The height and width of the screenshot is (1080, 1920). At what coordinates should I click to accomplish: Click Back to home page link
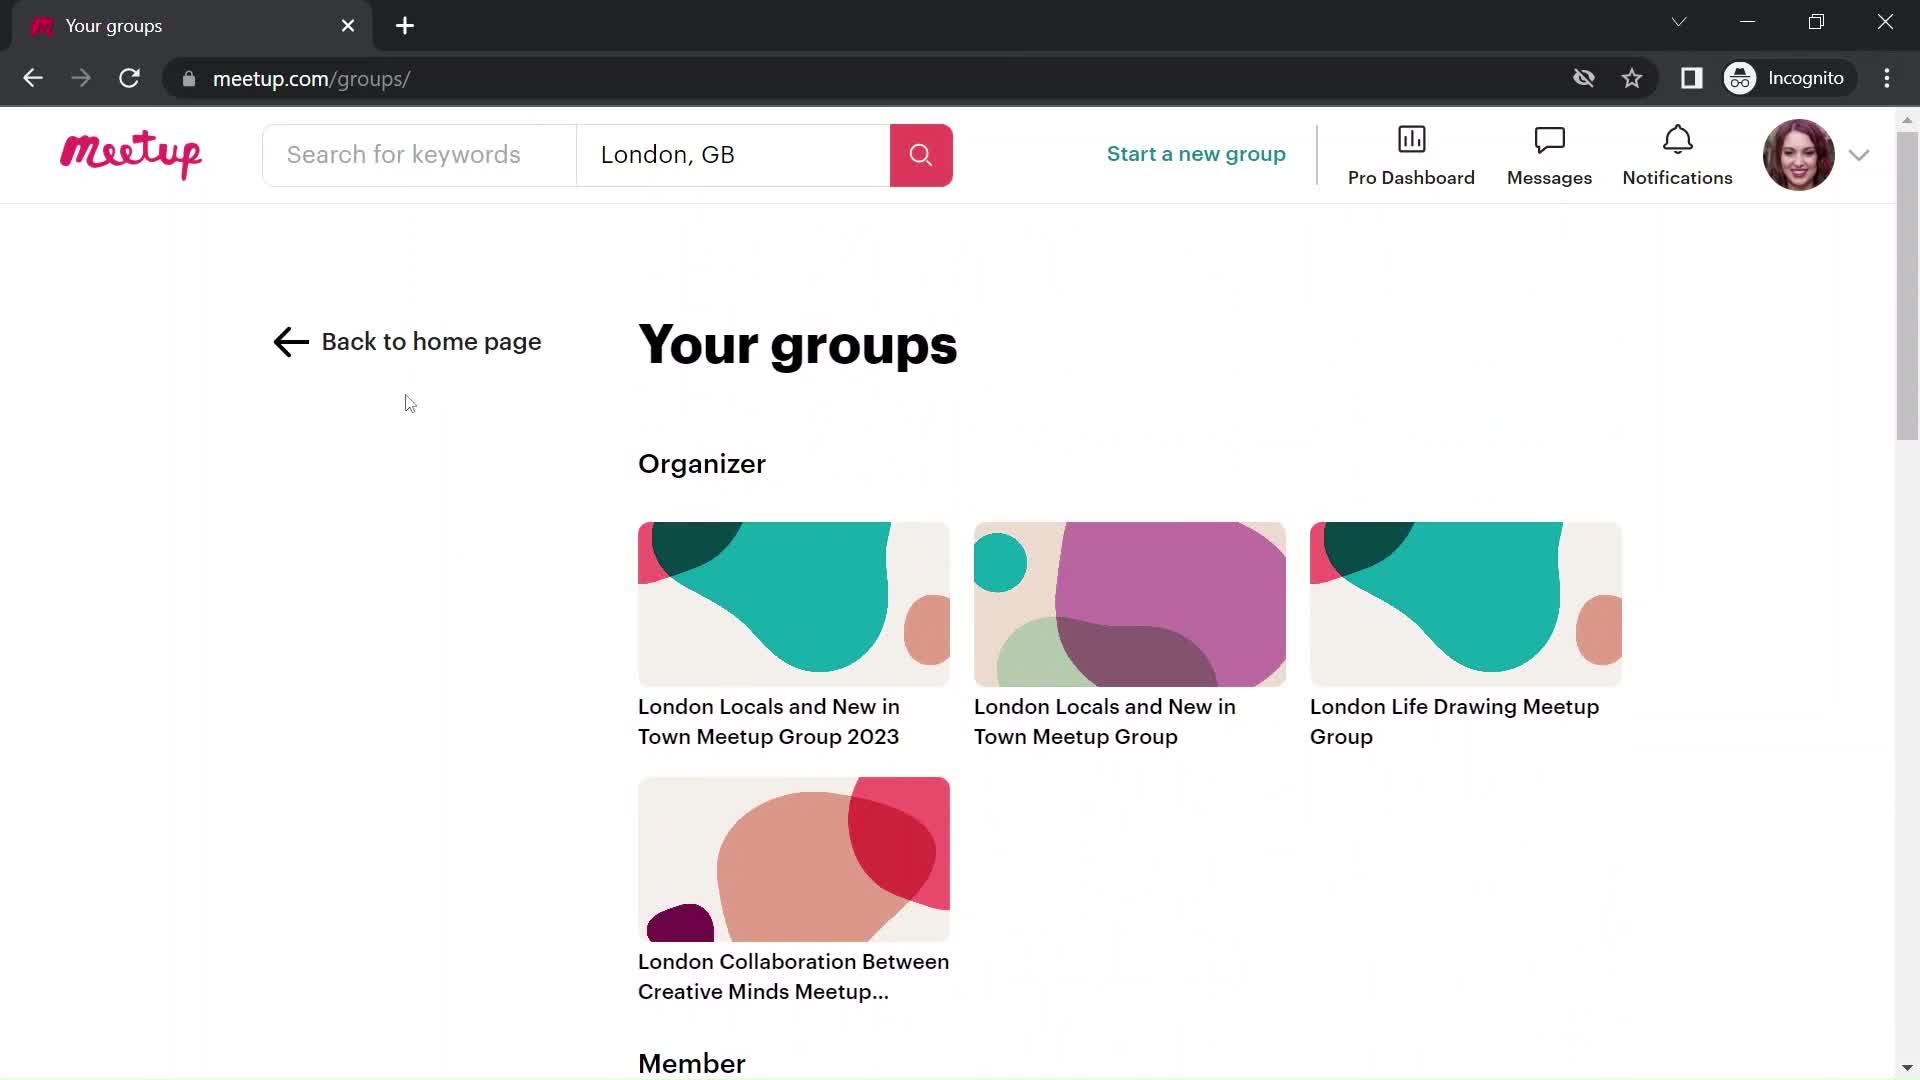pyautogui.click(x=406, y=342)
